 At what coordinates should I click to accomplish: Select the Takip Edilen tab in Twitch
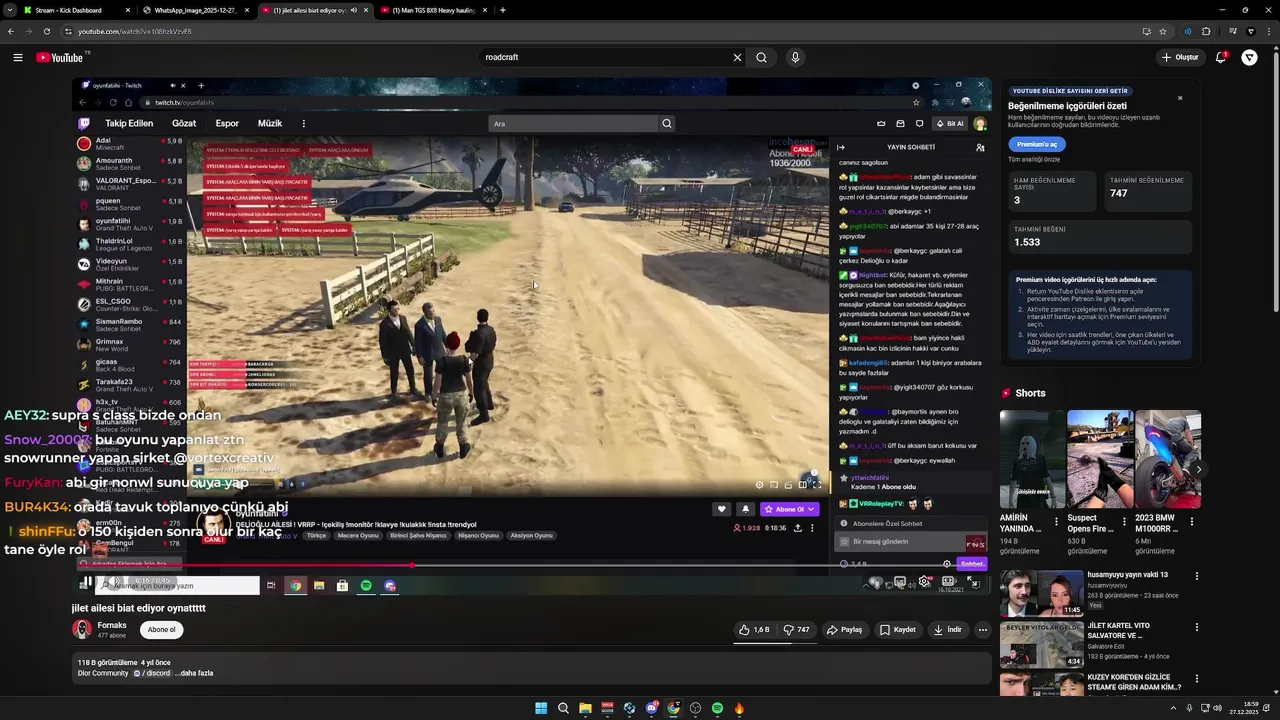click(x=129, y=124)
